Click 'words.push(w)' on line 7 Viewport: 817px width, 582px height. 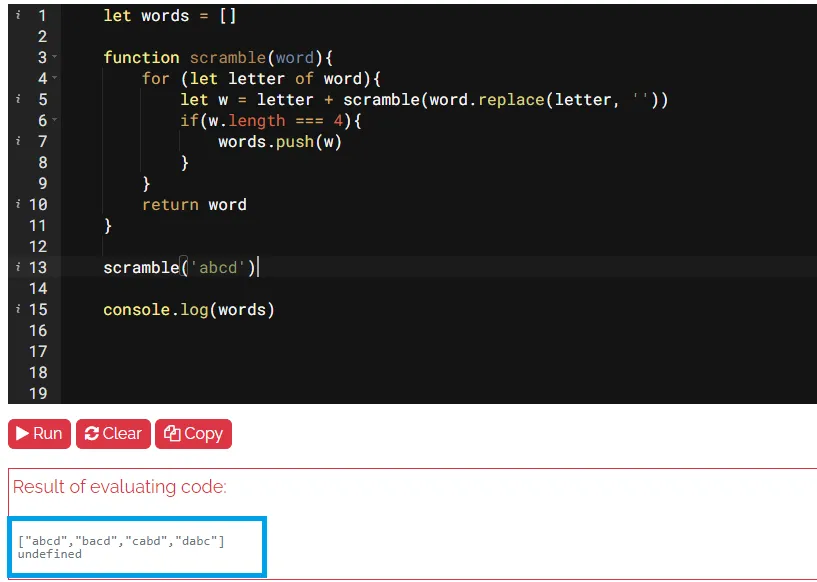tap(280, 142)
